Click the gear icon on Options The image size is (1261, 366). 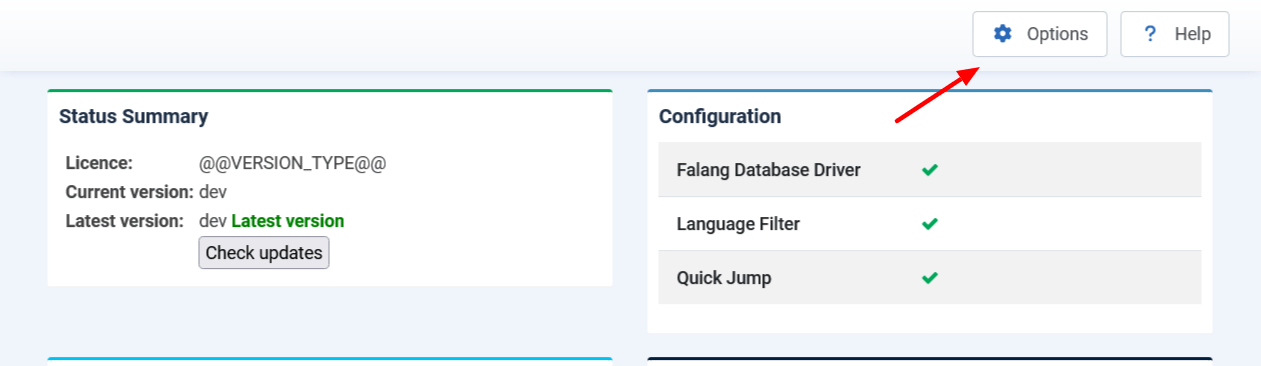click(x=1002, y=34)
